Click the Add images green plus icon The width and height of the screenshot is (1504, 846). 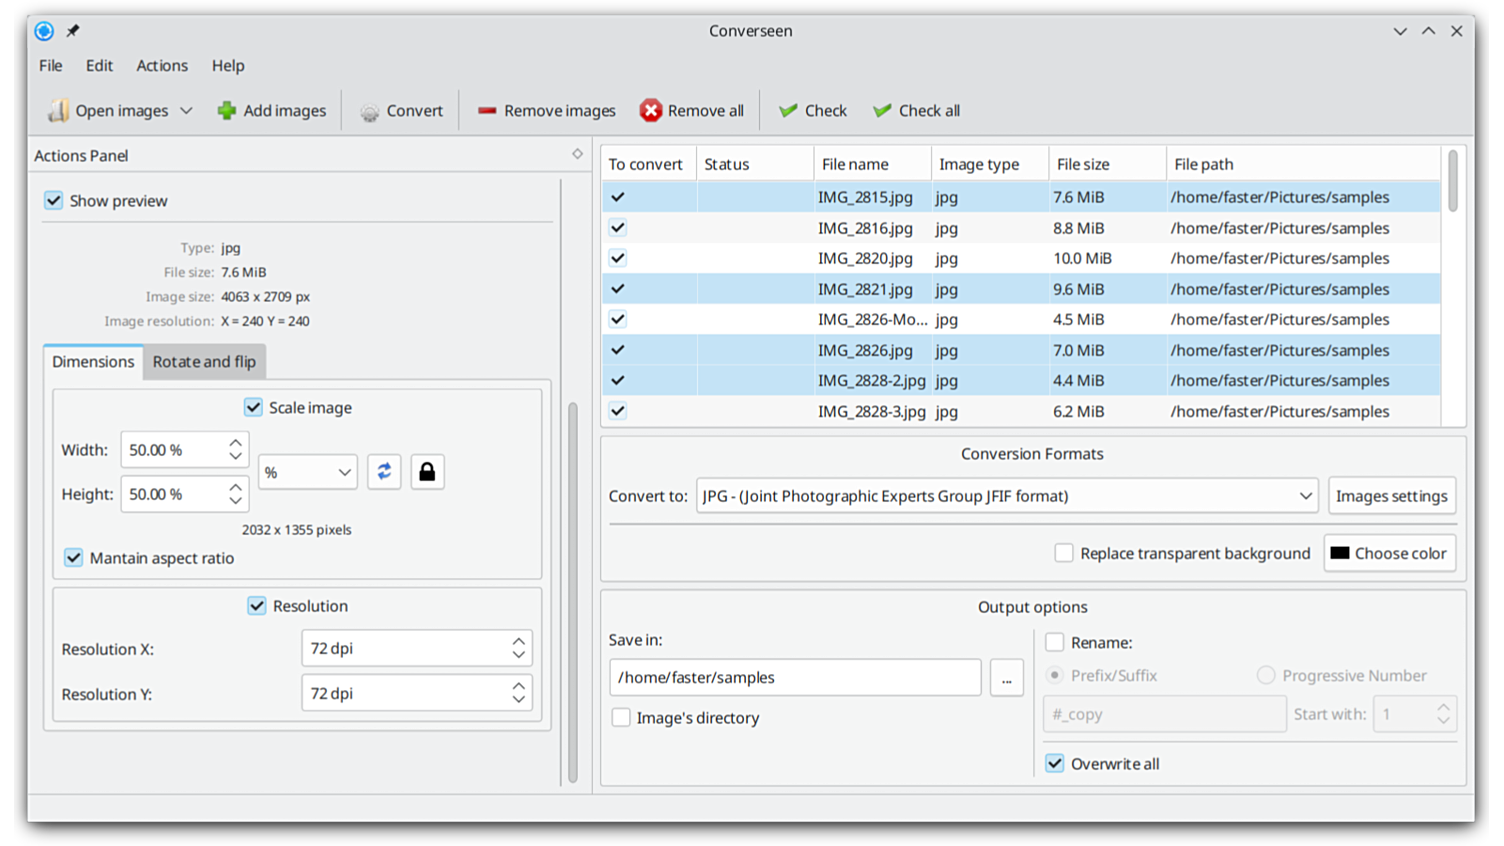[227, 111]
